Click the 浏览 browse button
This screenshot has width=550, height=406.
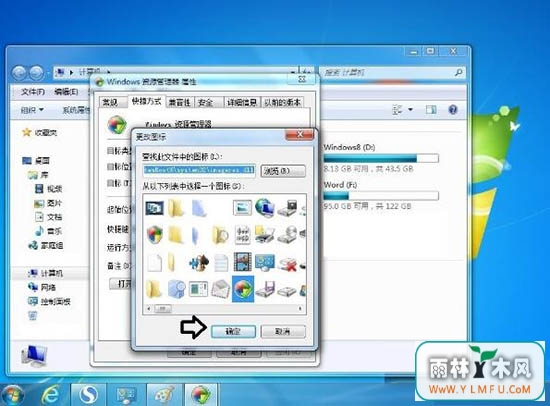click(x=283, y=171)
